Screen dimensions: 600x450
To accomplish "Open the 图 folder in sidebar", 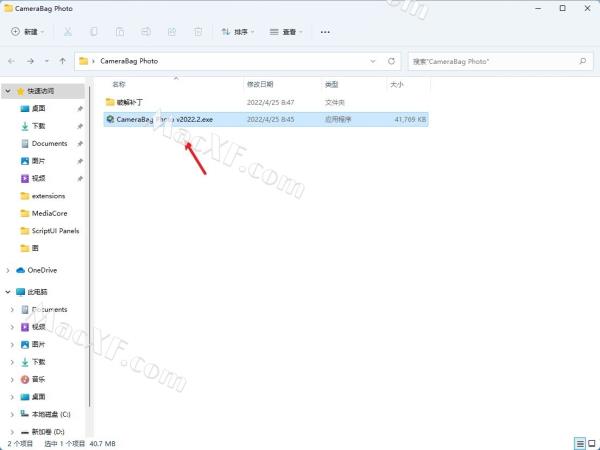I will click(34, 248).
